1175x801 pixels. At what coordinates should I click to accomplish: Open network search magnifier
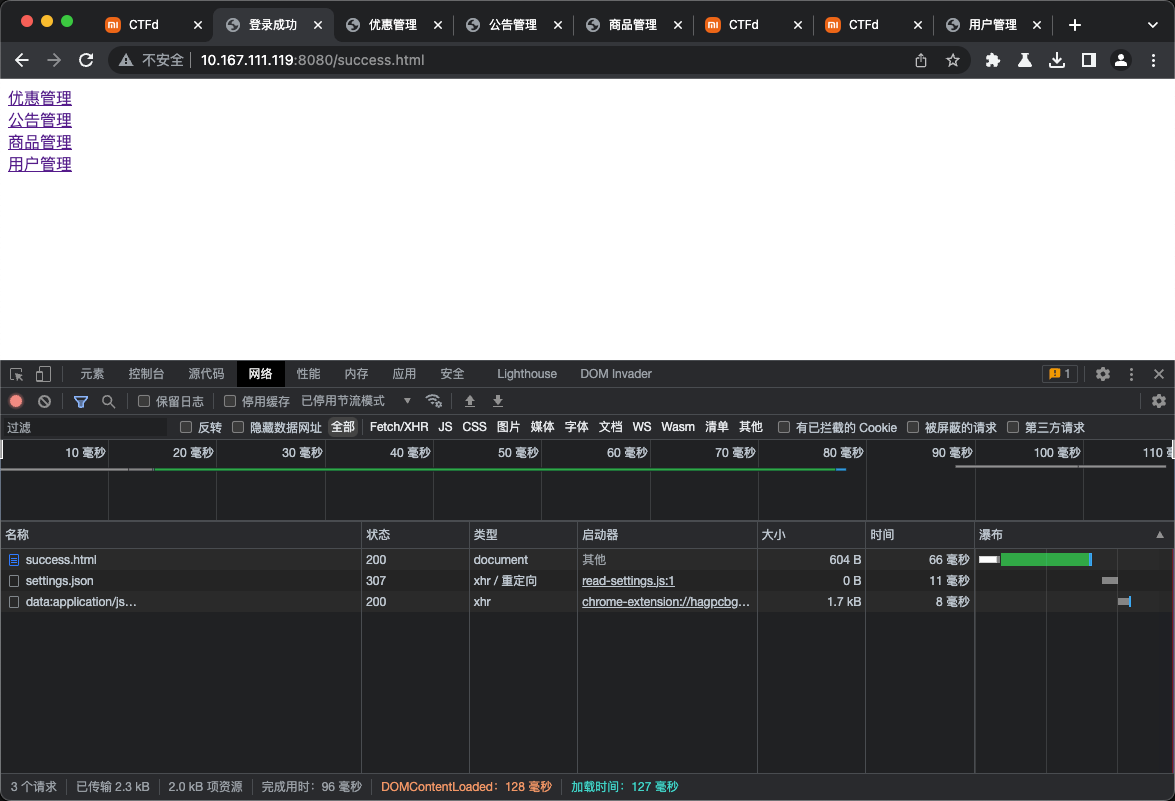(108, 401)
